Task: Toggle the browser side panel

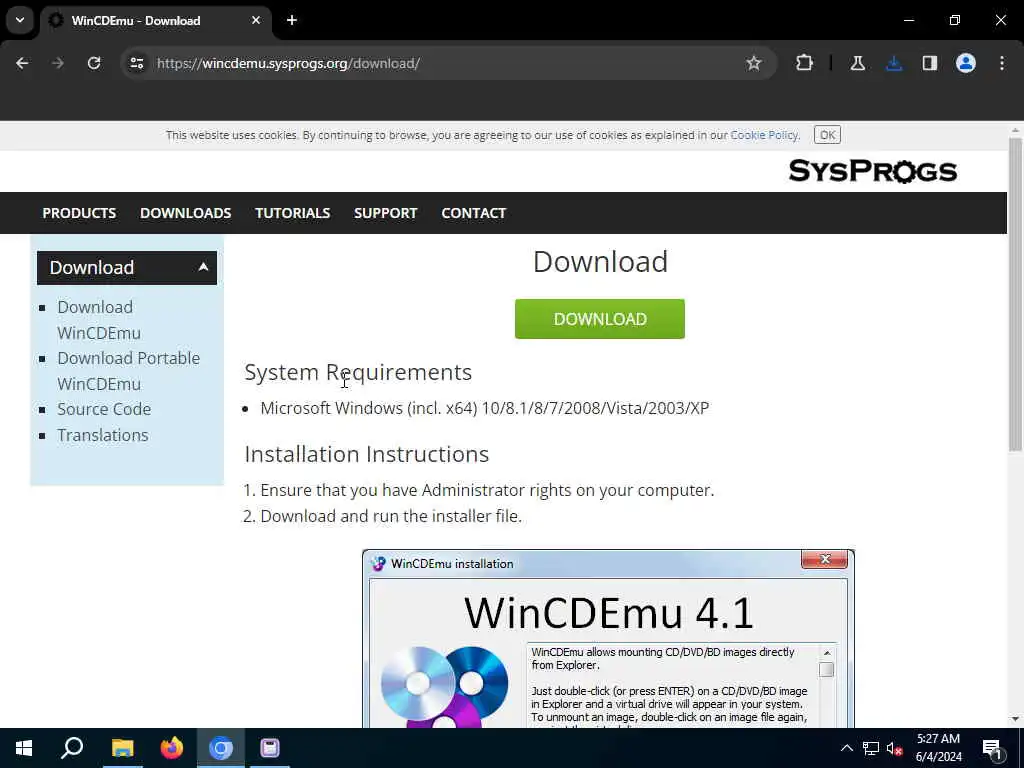Action: (930, 63)
